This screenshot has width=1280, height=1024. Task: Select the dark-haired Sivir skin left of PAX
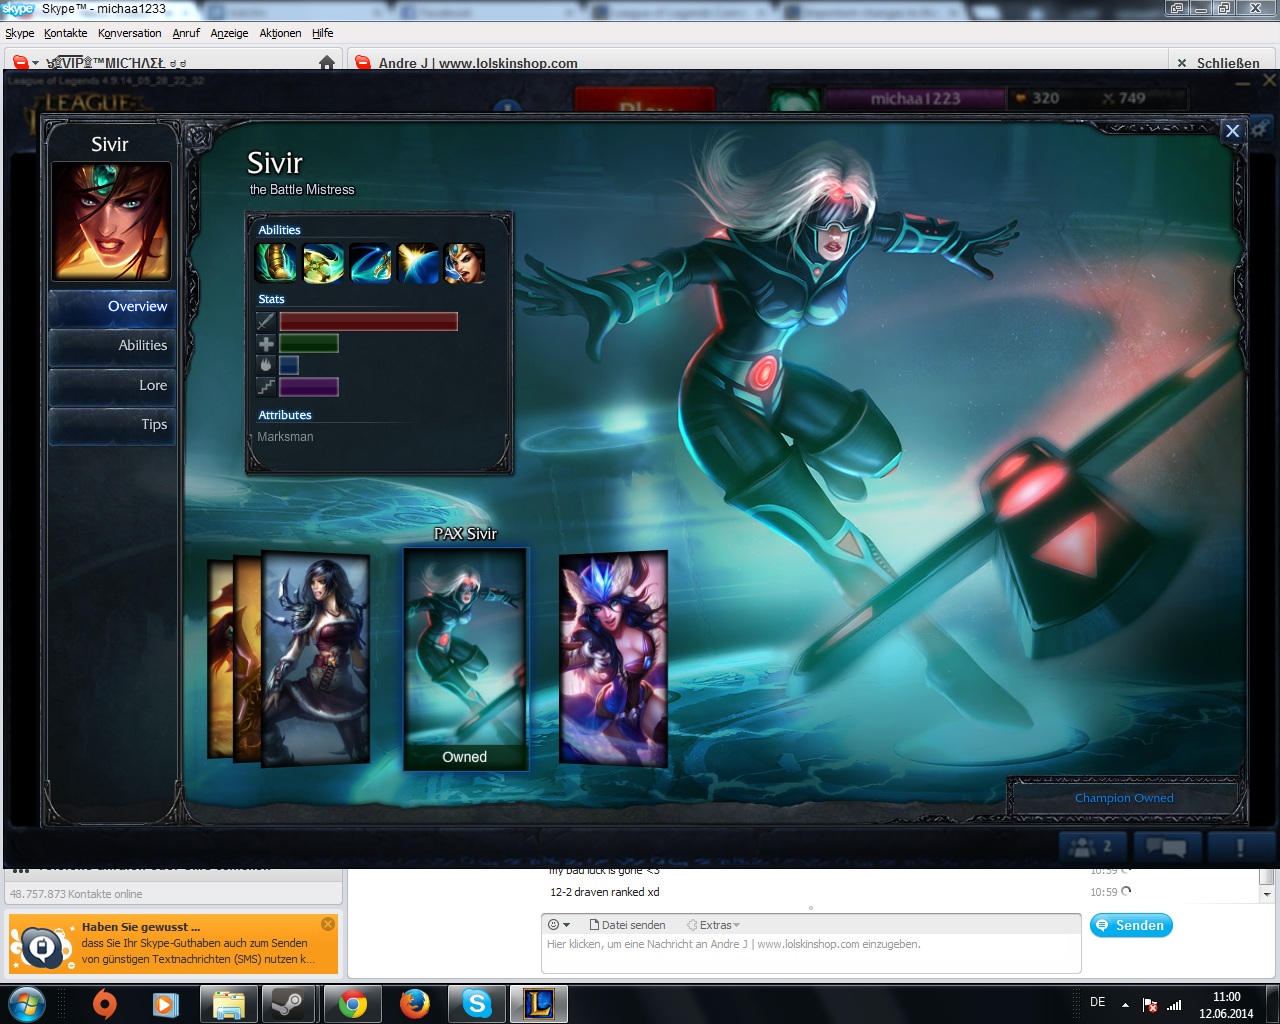pos(315,658)
